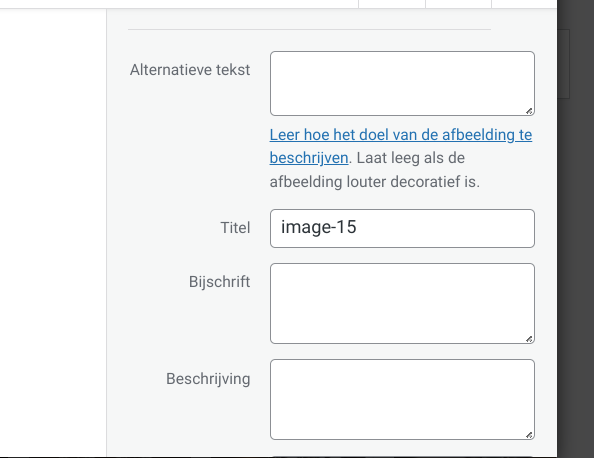Click into the Titel input field
Viewport: 594px width, 458px height.
coord(402,228)
